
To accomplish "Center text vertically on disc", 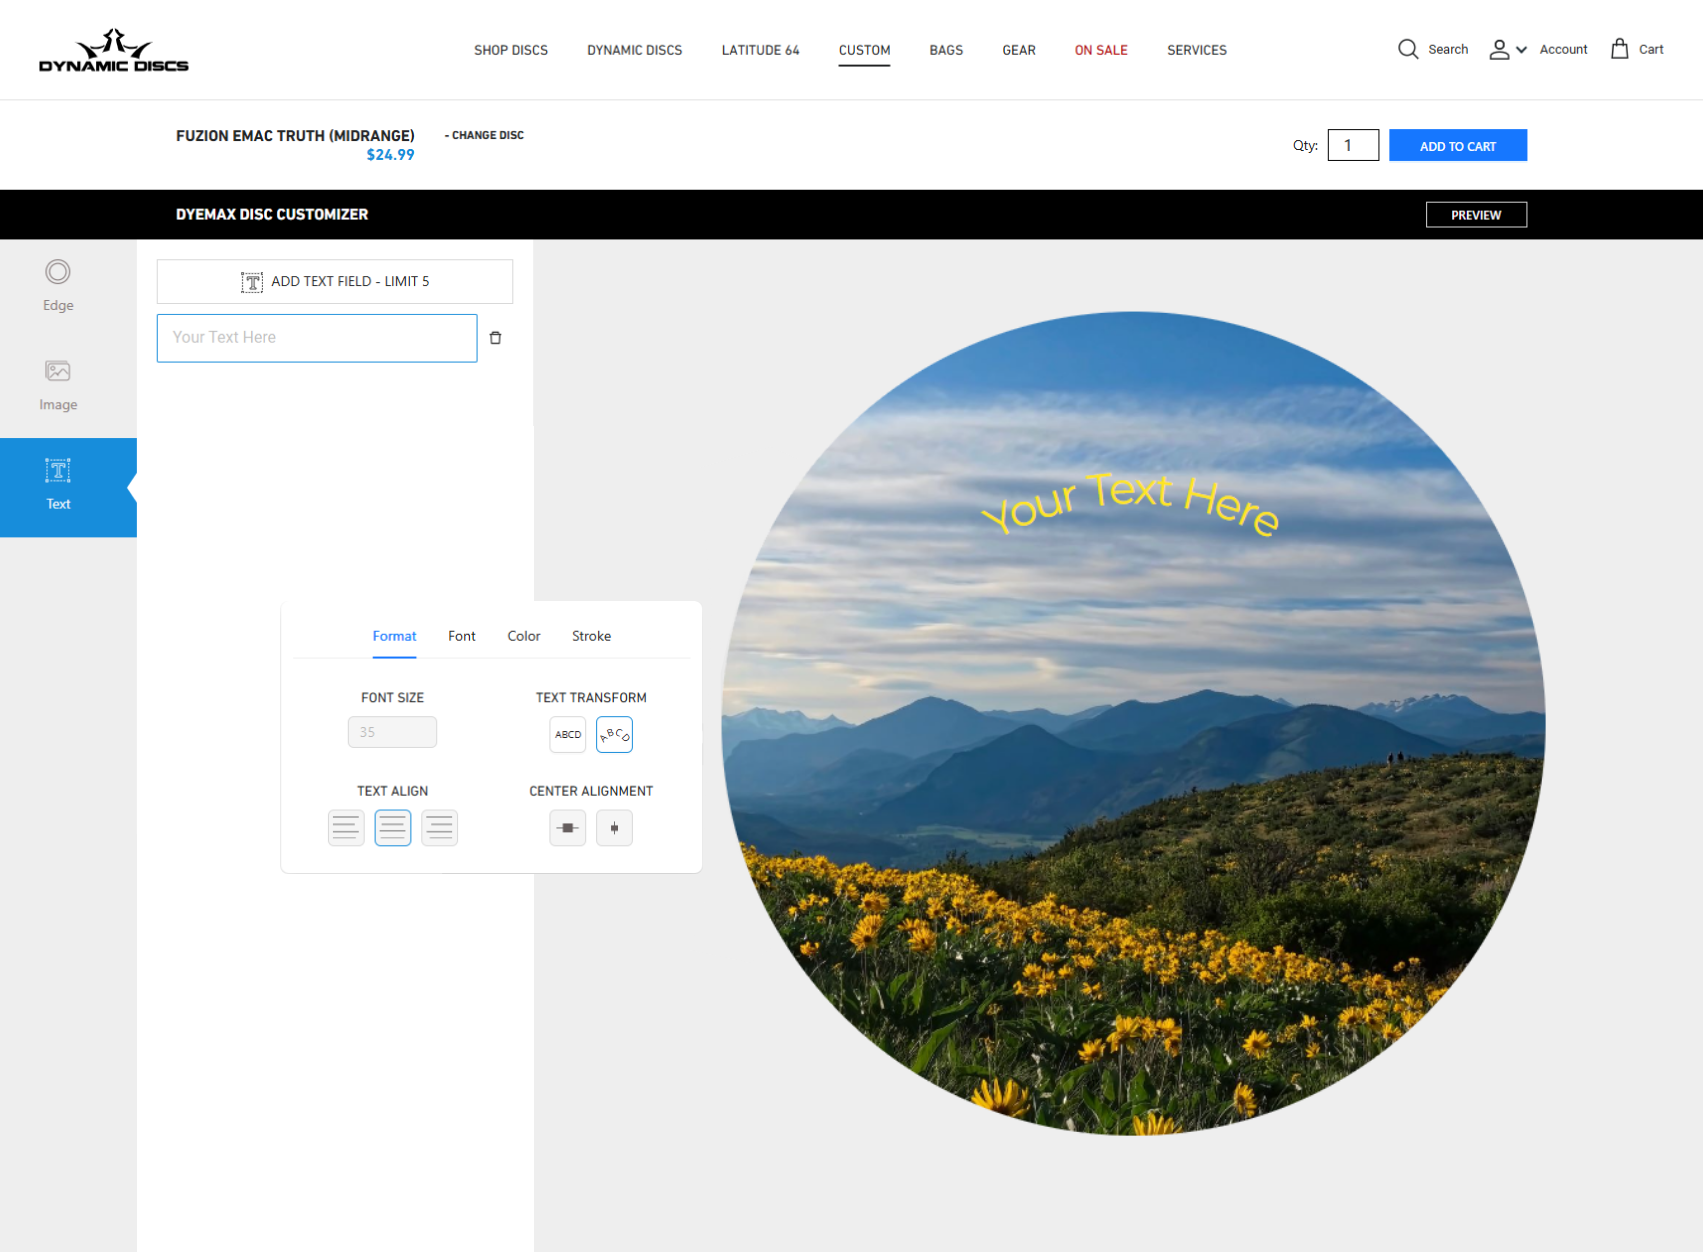I will tap(614, 828).
